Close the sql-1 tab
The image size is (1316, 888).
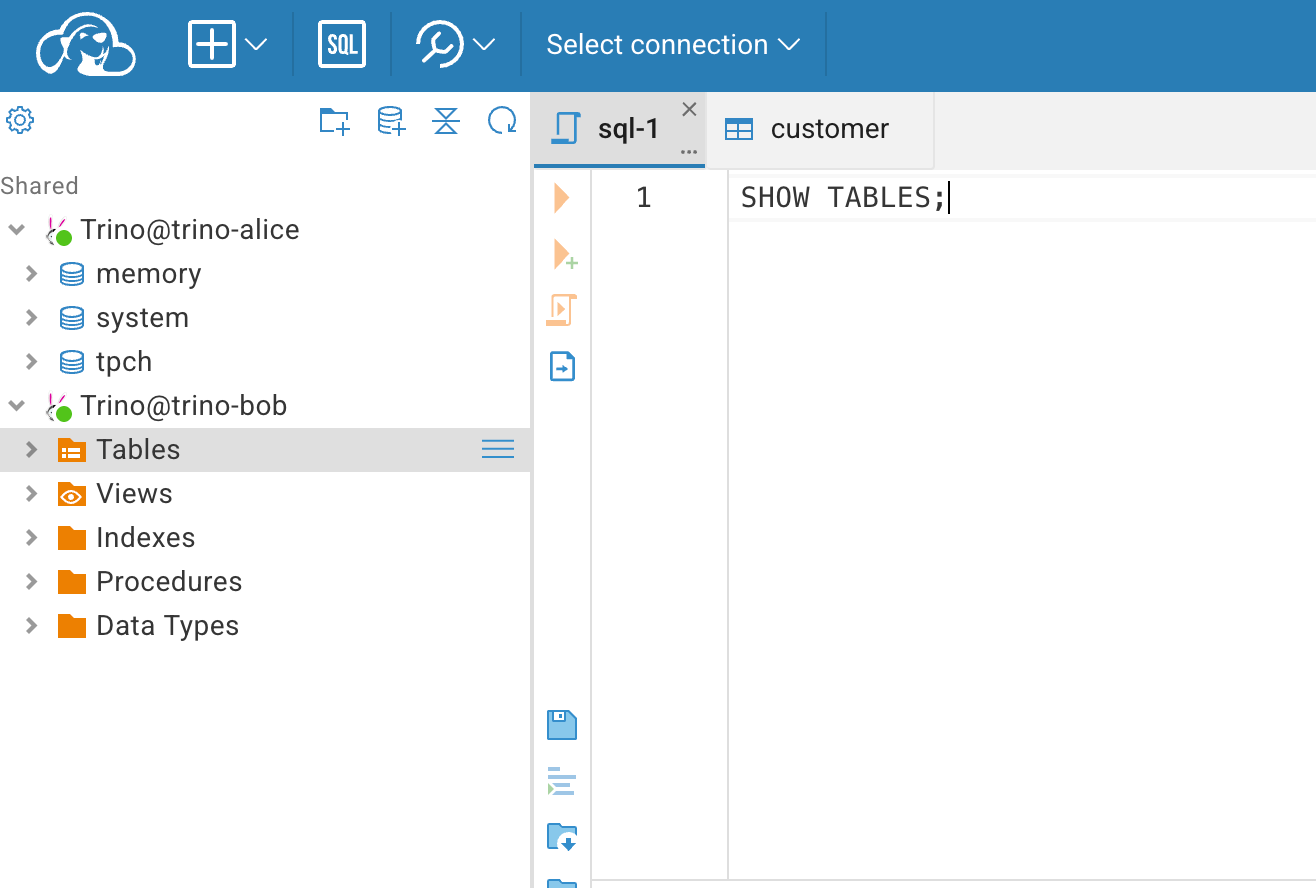click(x=689, y=110)
